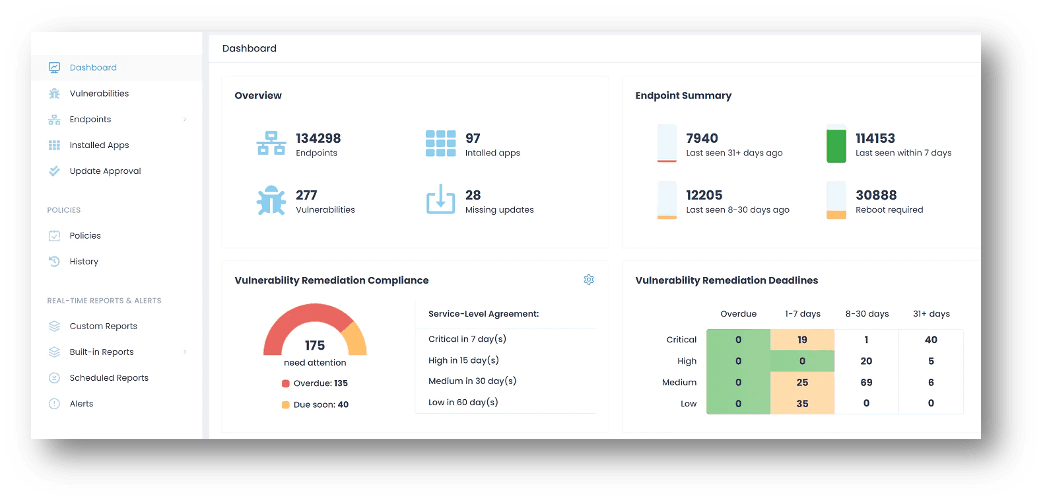This screenshot has height=502, width=1044.
Task: Click the Update Approval checkmark icon
Action: pyautogui.click(x=54, y=171)
